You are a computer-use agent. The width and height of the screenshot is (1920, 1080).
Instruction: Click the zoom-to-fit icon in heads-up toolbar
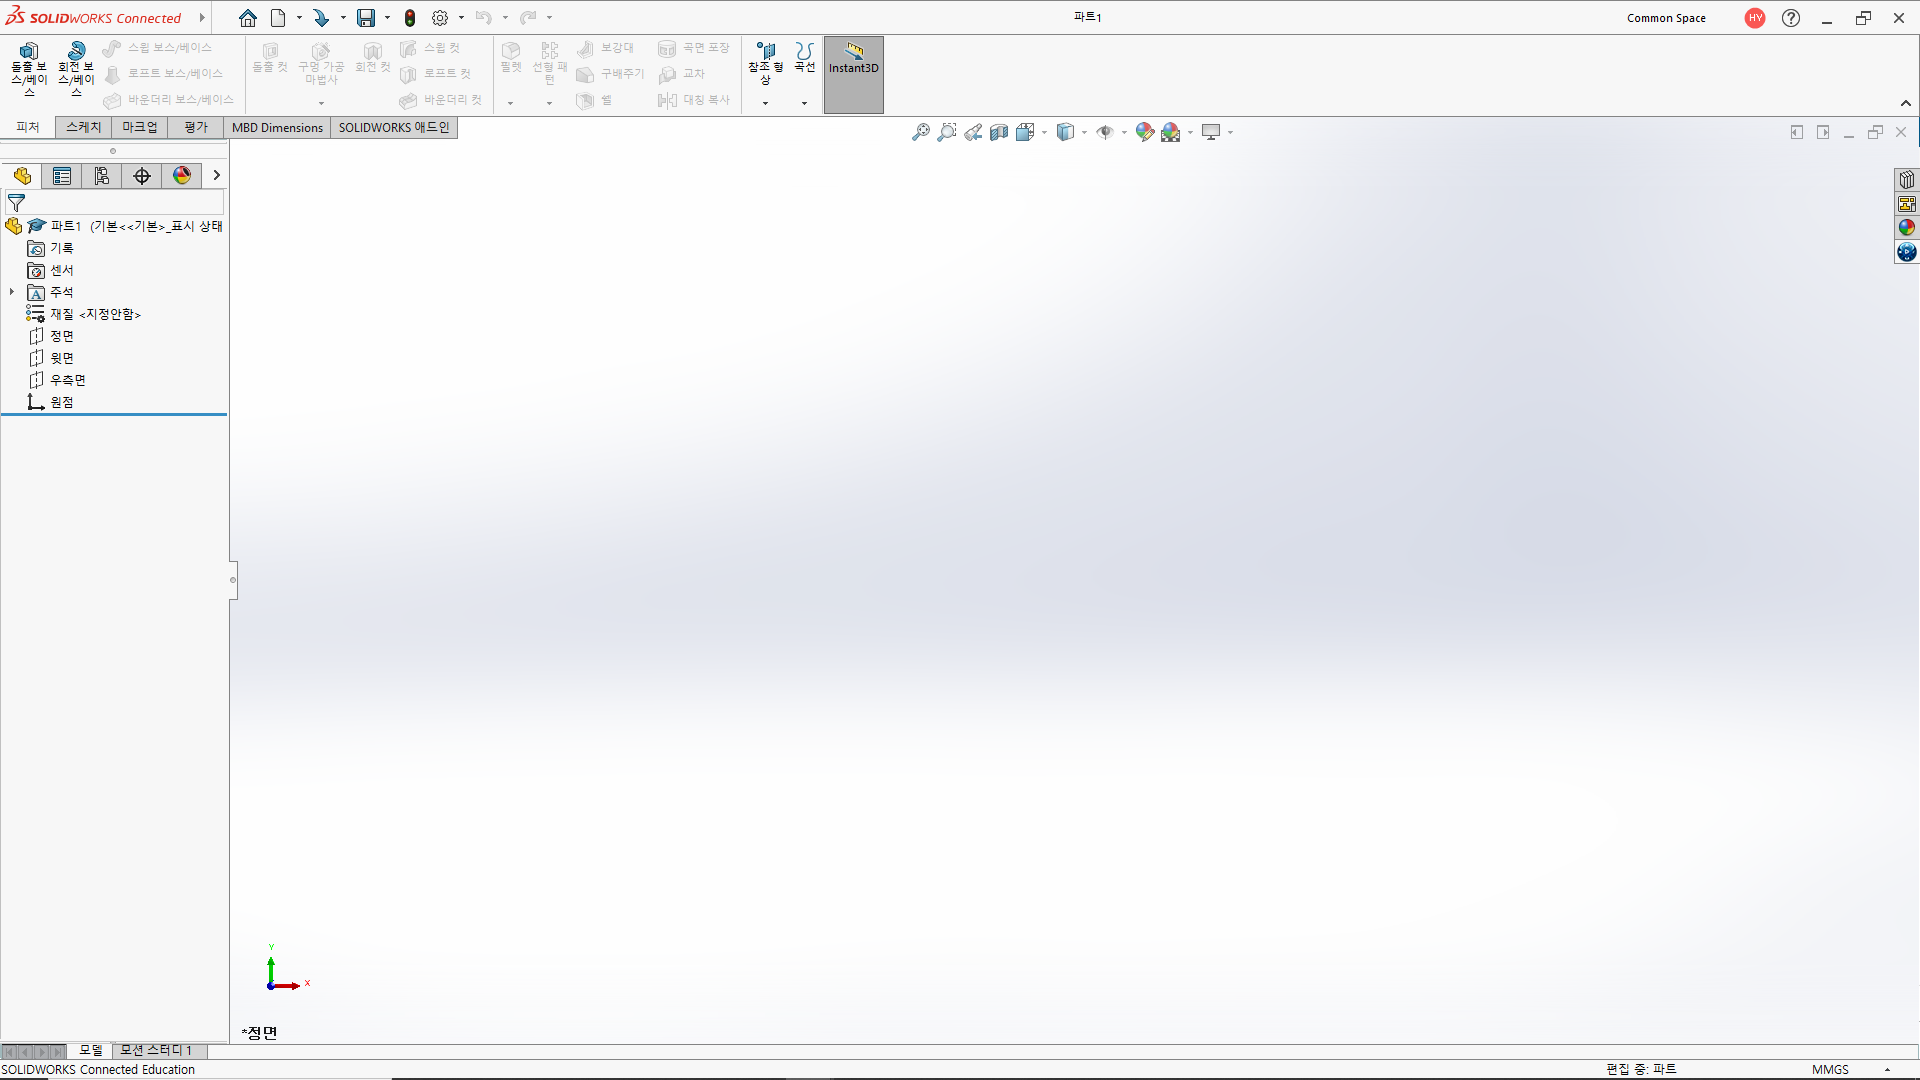pyautogui.click(x=920, y=131)
